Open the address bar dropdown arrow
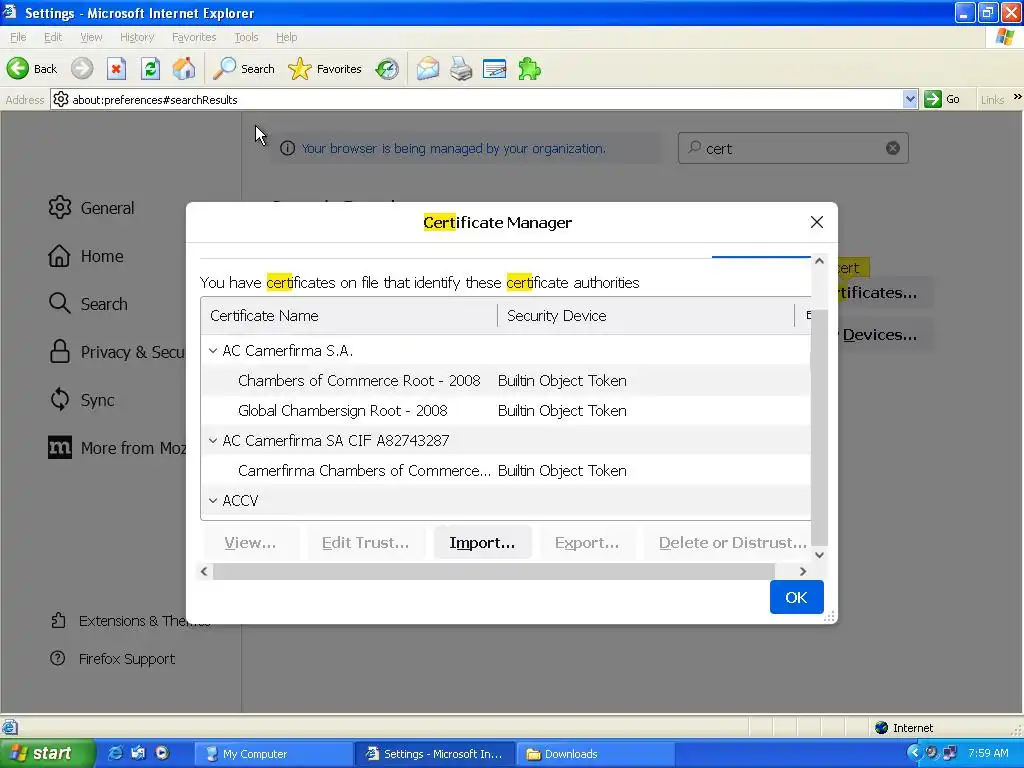 tap(910, 99)
